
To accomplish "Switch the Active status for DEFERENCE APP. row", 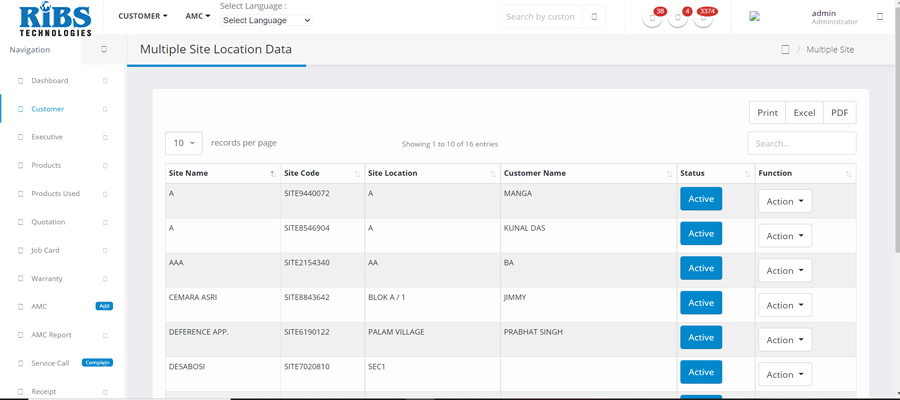I will pyautogui.click(x=701, y=337).
